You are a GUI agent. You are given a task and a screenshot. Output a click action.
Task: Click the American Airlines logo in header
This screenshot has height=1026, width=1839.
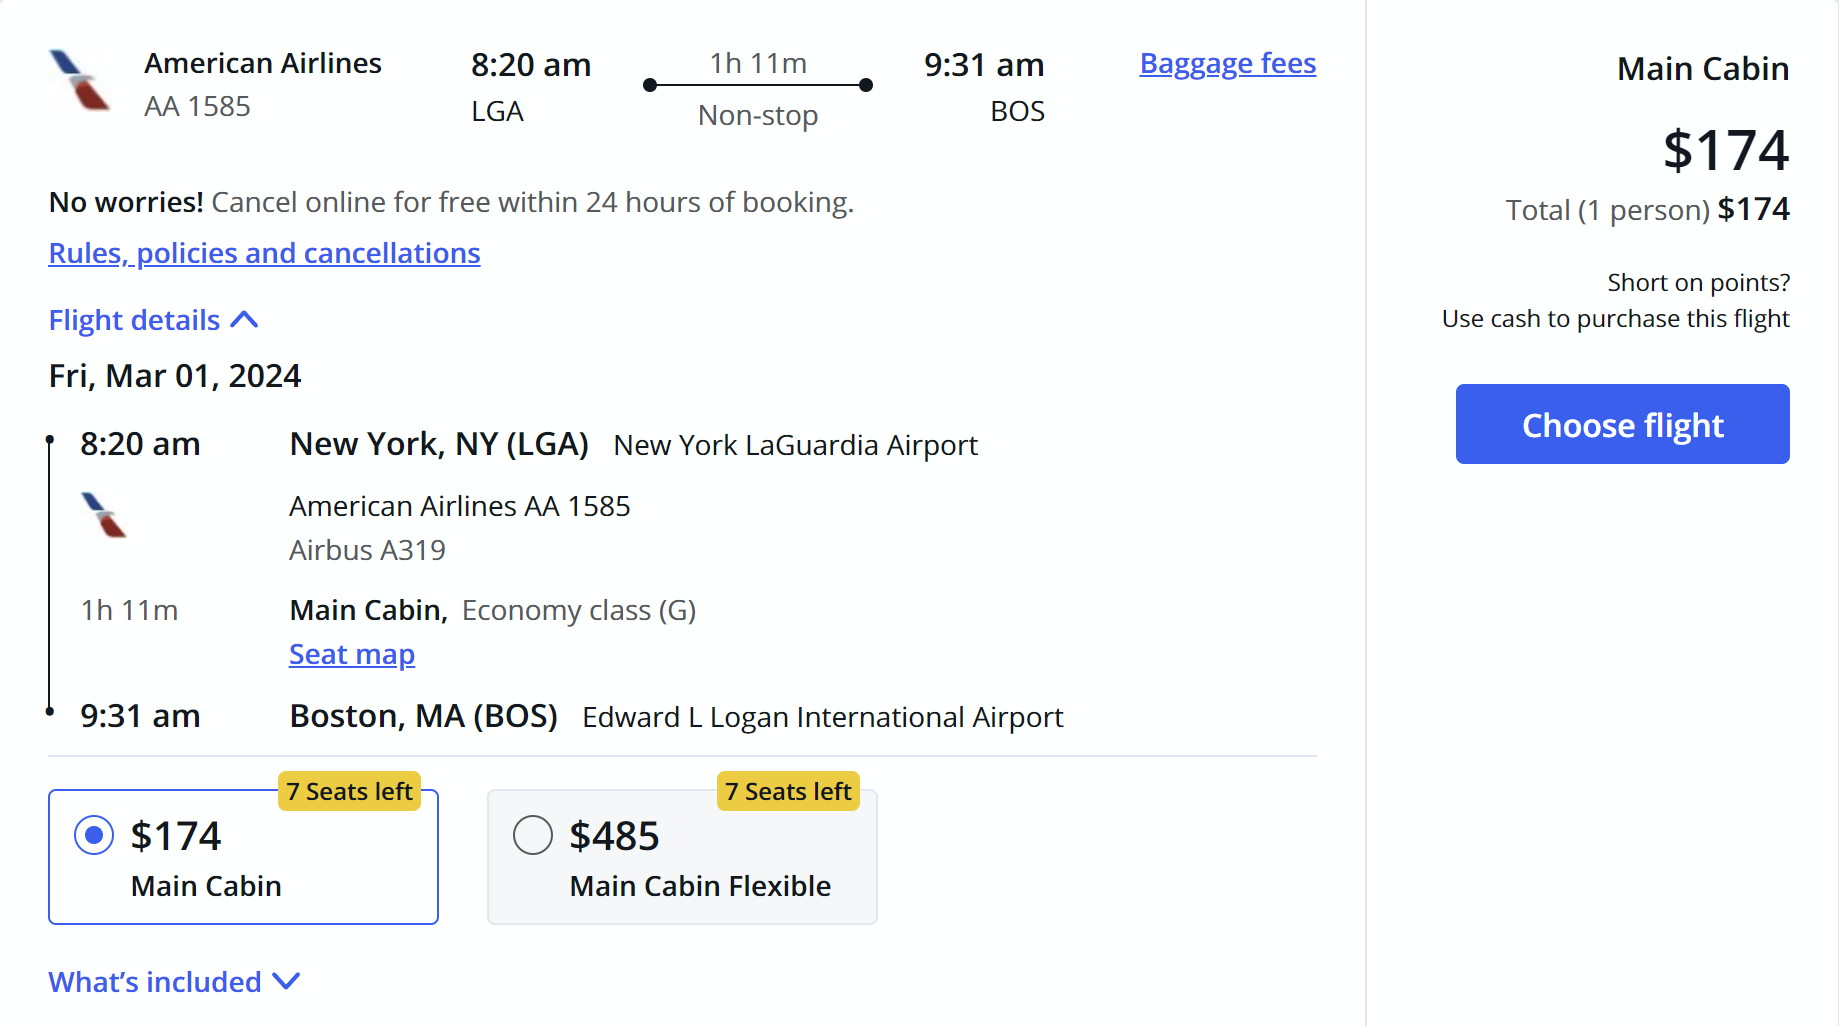point(80,81)
